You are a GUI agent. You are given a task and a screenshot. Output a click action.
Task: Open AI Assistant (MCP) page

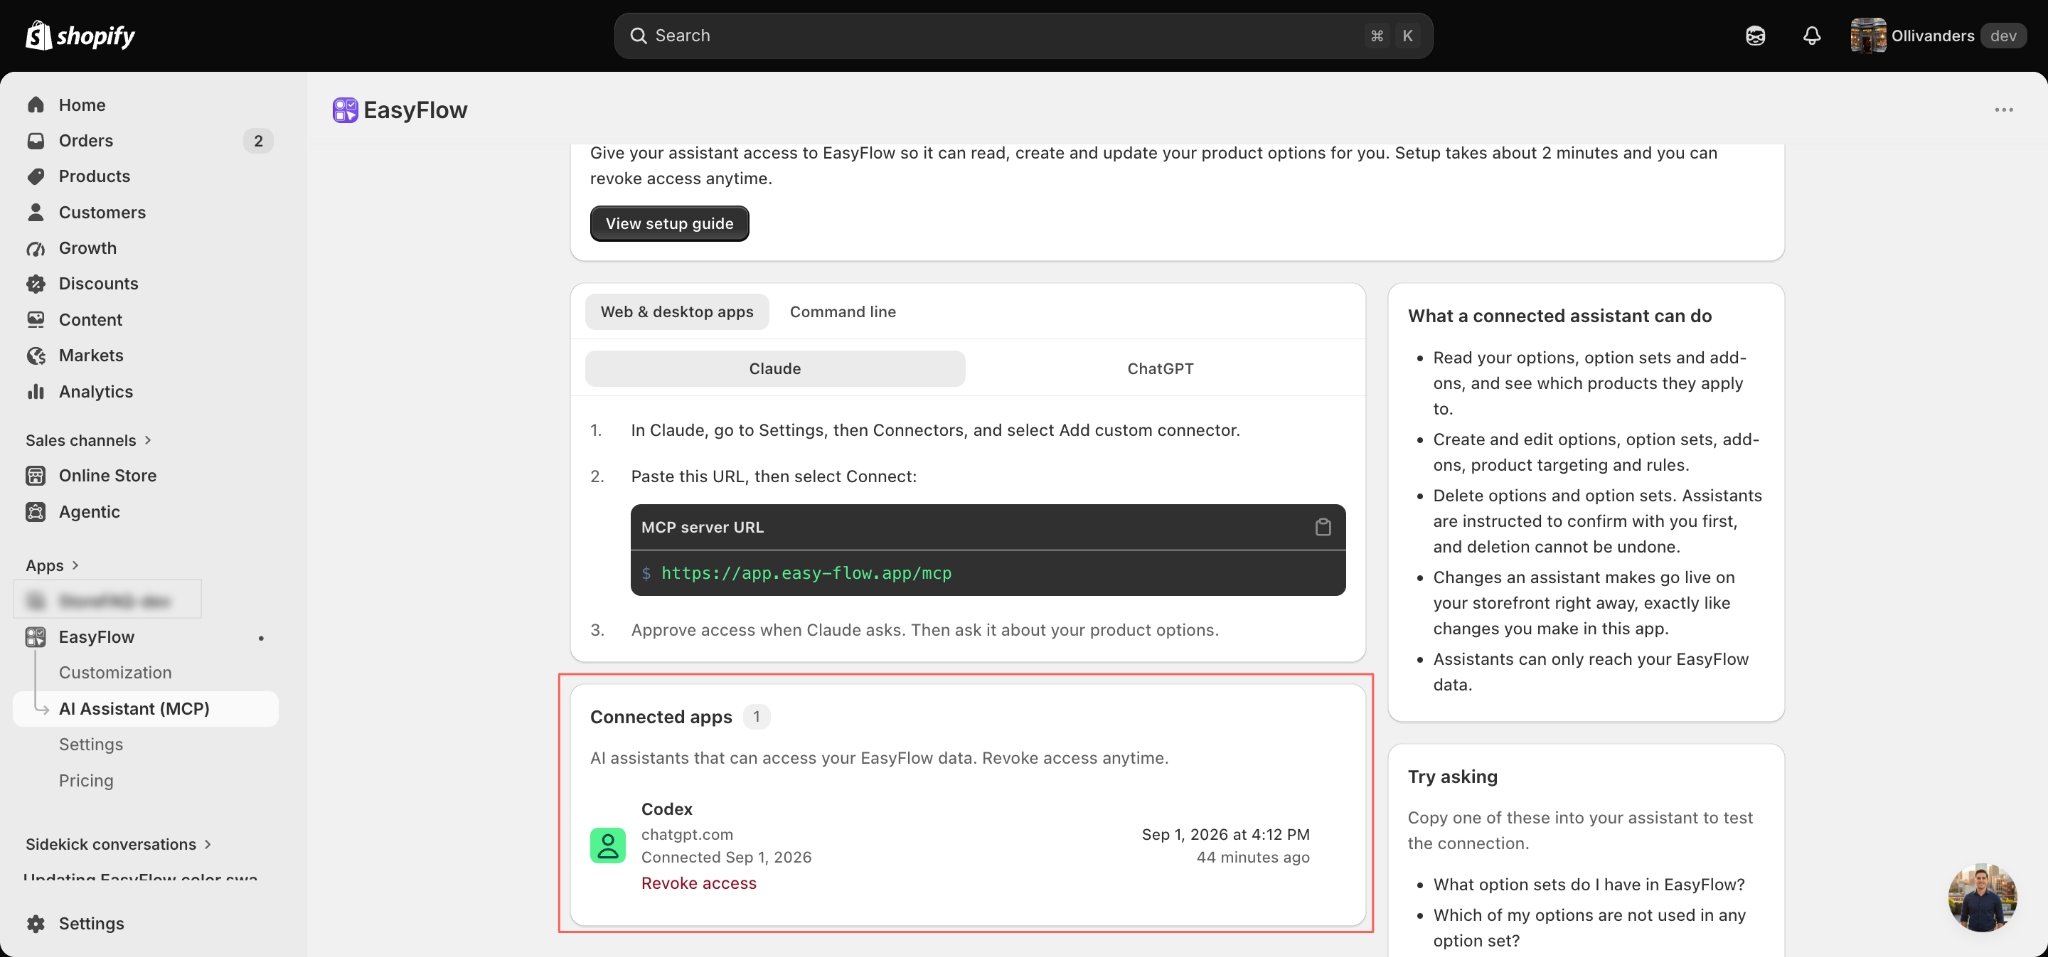(x=146, y=709)
